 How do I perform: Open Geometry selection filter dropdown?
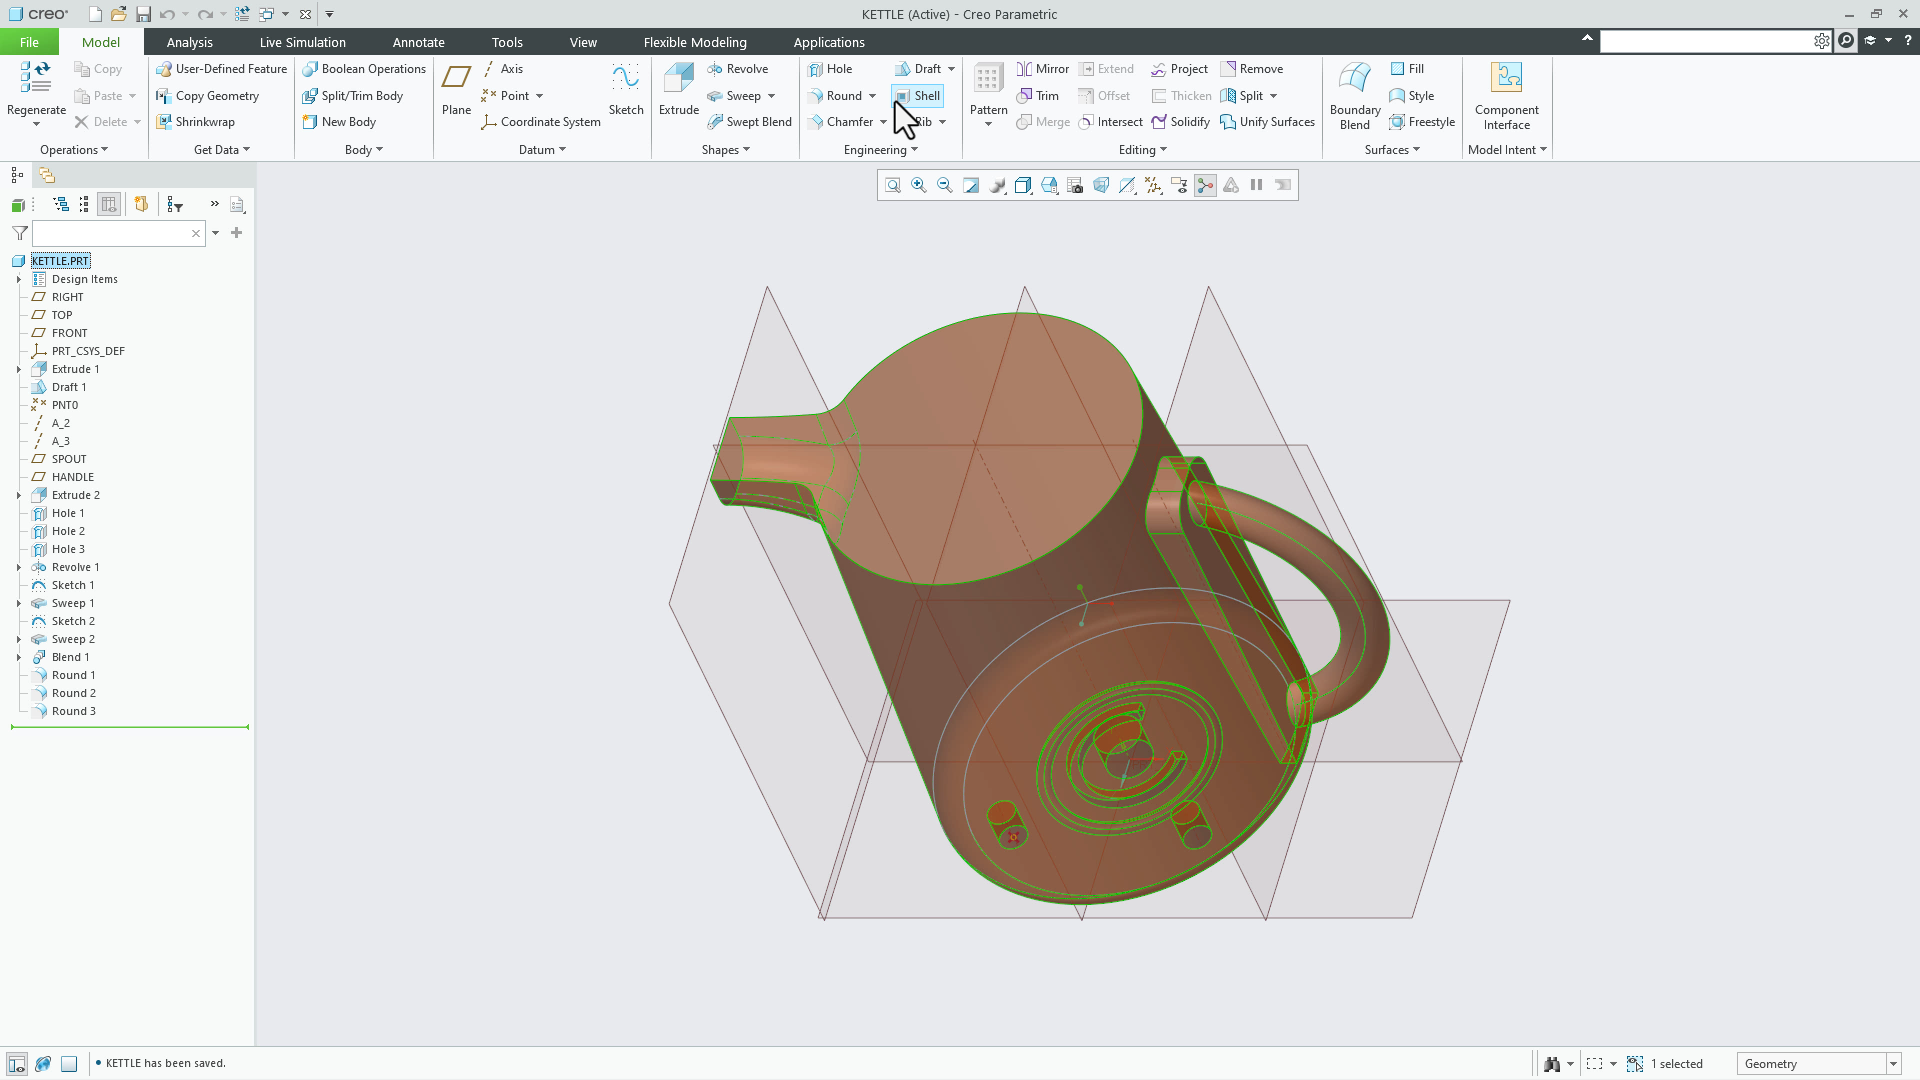click(x=1893, y=1064)
